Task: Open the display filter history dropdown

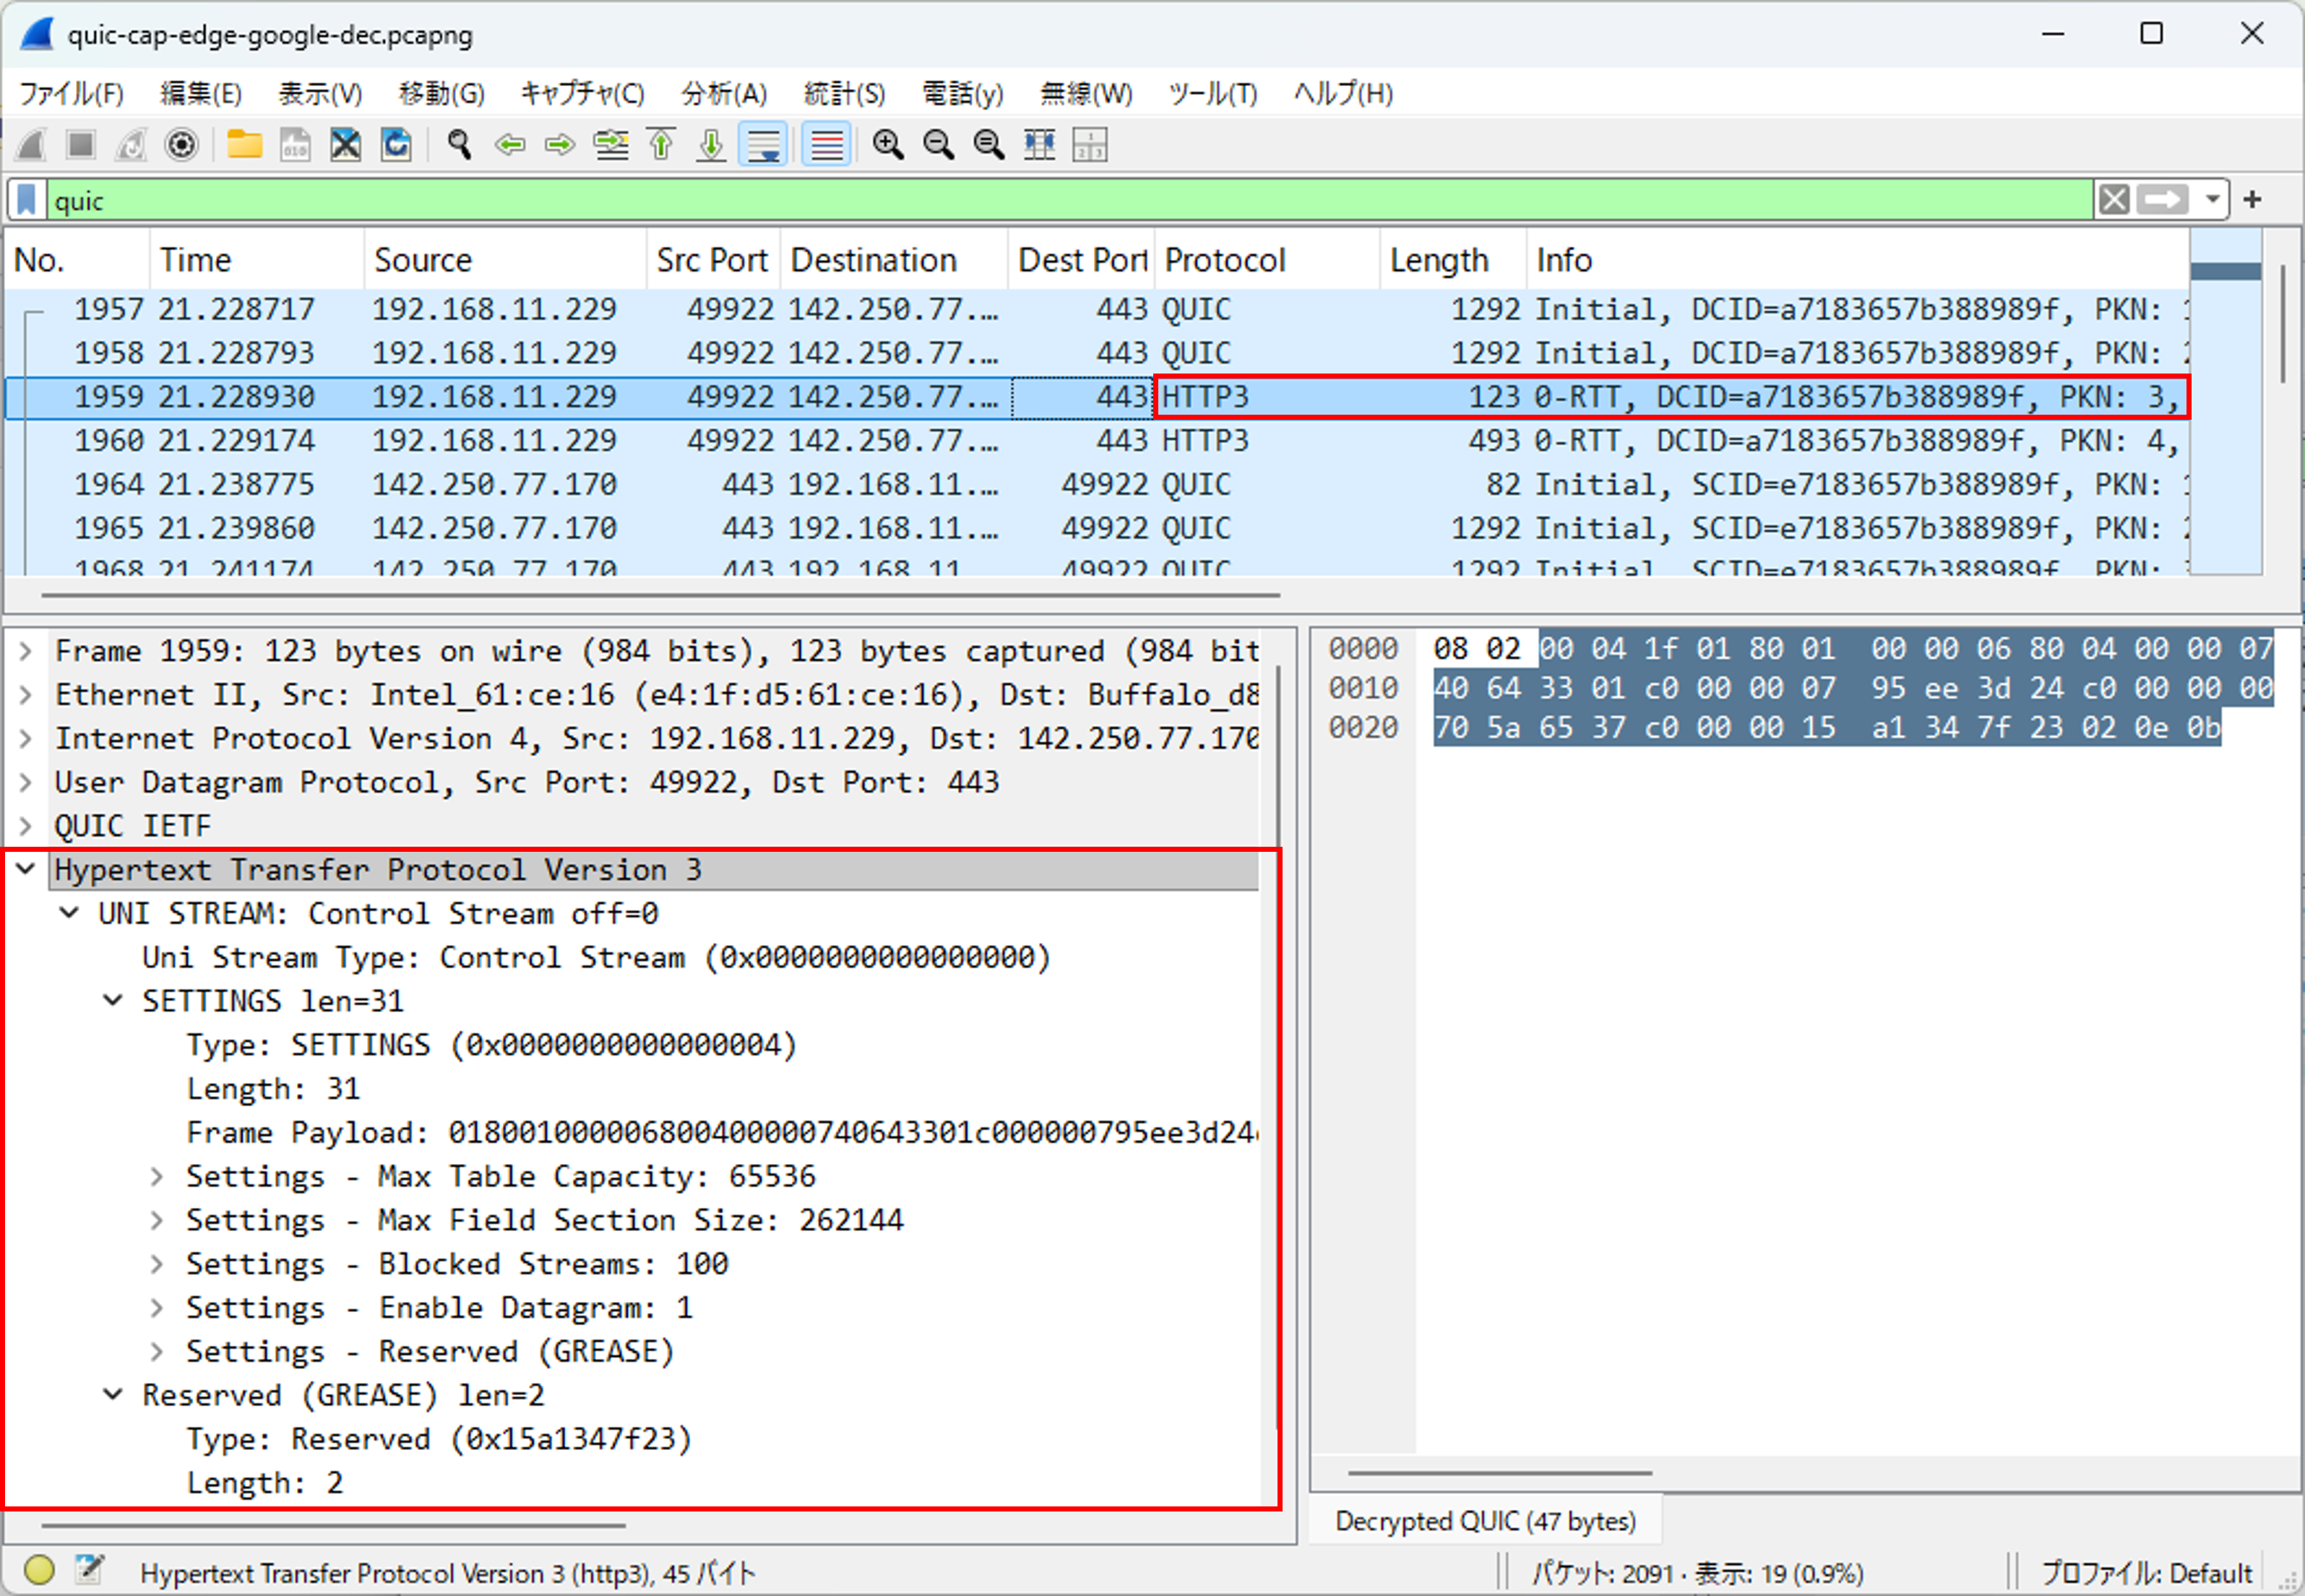Action: 2213,200
